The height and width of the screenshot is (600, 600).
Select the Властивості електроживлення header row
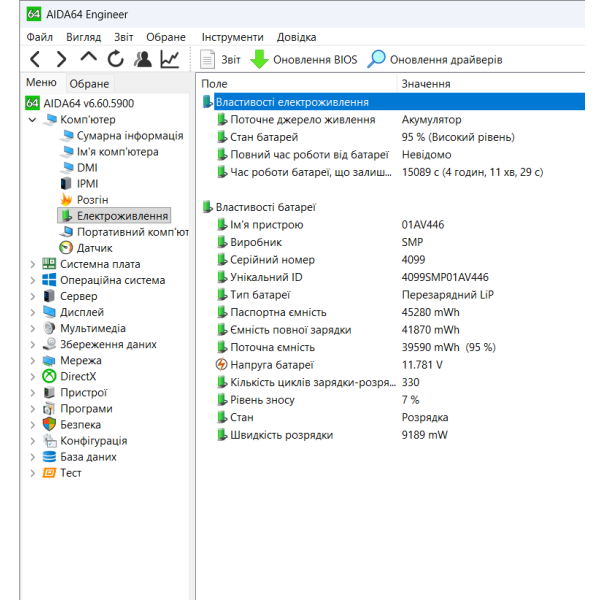pos(393,102)
